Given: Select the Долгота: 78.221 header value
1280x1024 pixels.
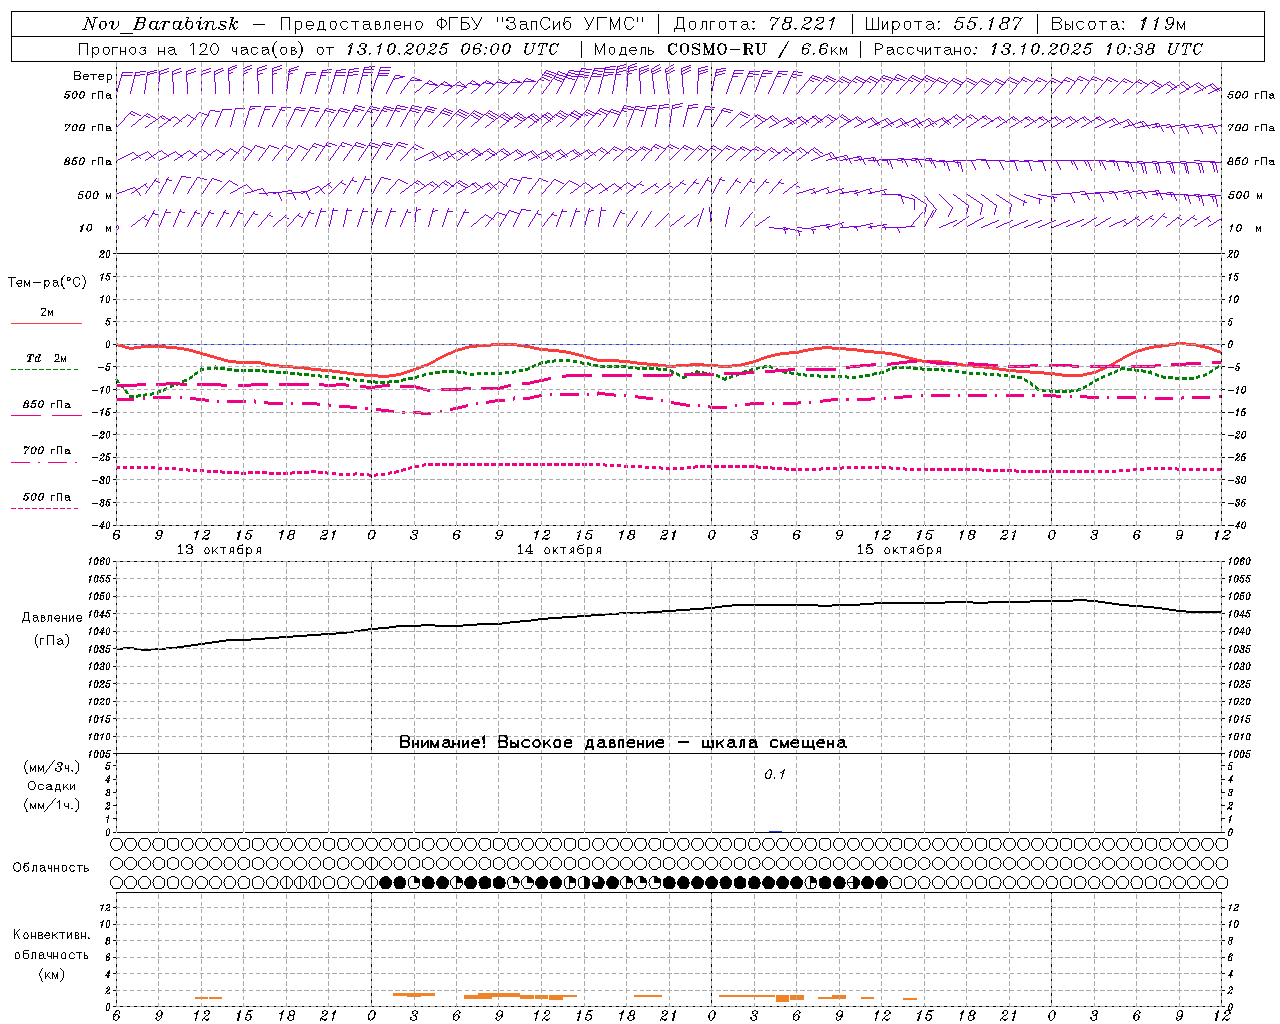Looking at the screenshot, I should click(x=756, y=24).
